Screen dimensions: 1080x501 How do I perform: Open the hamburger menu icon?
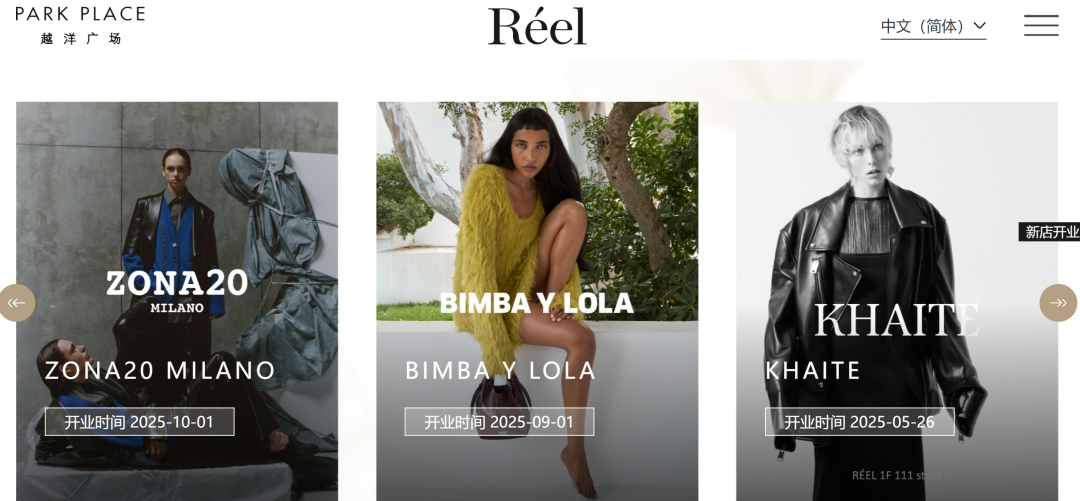click(x=1041, y=25)
